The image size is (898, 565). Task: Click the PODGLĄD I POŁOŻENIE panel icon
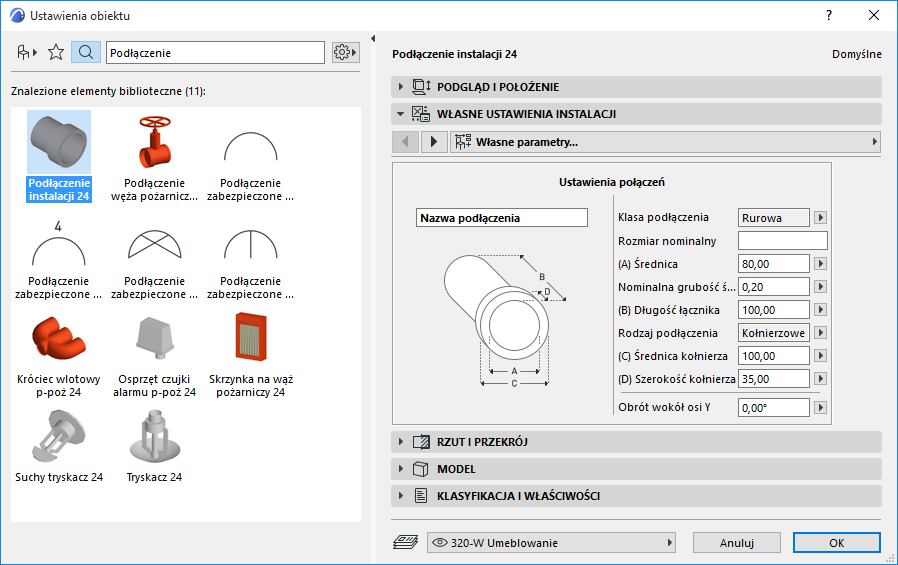pos(422,87)
